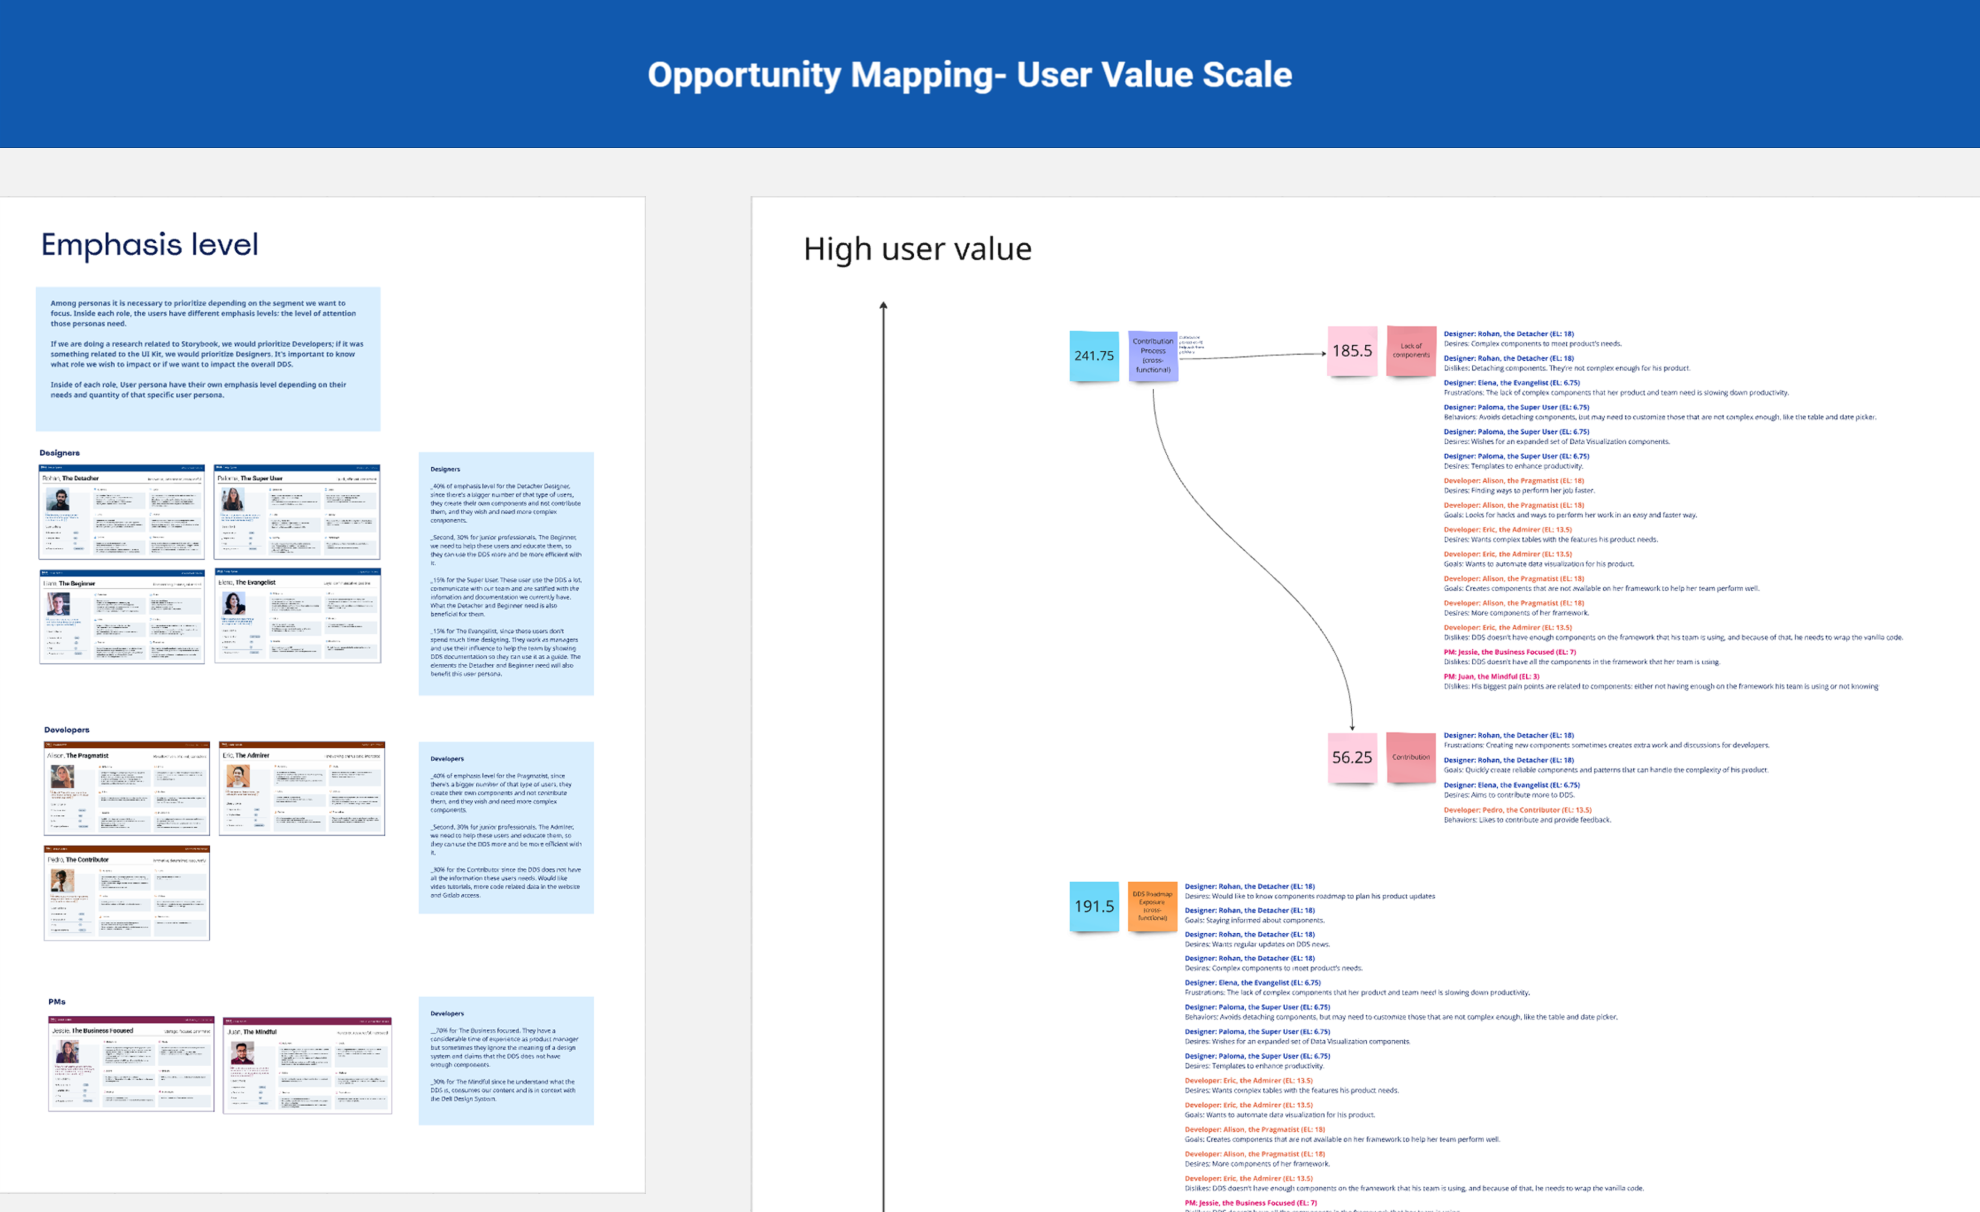Image resolution: width=1980 pixels, height=1212 pixels.
Task: Select orange DDS Roadmap Exposure sticky
Action: click(x=1152, y=906)
